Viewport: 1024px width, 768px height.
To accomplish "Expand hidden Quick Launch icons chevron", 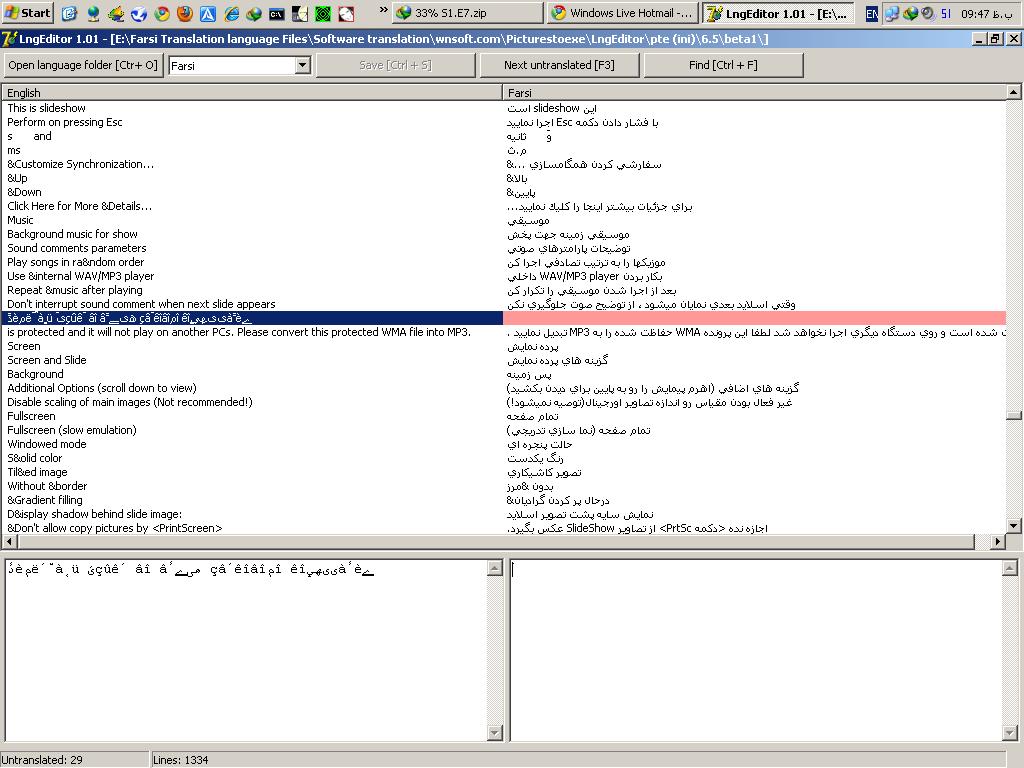I will [x=383, y=11].
